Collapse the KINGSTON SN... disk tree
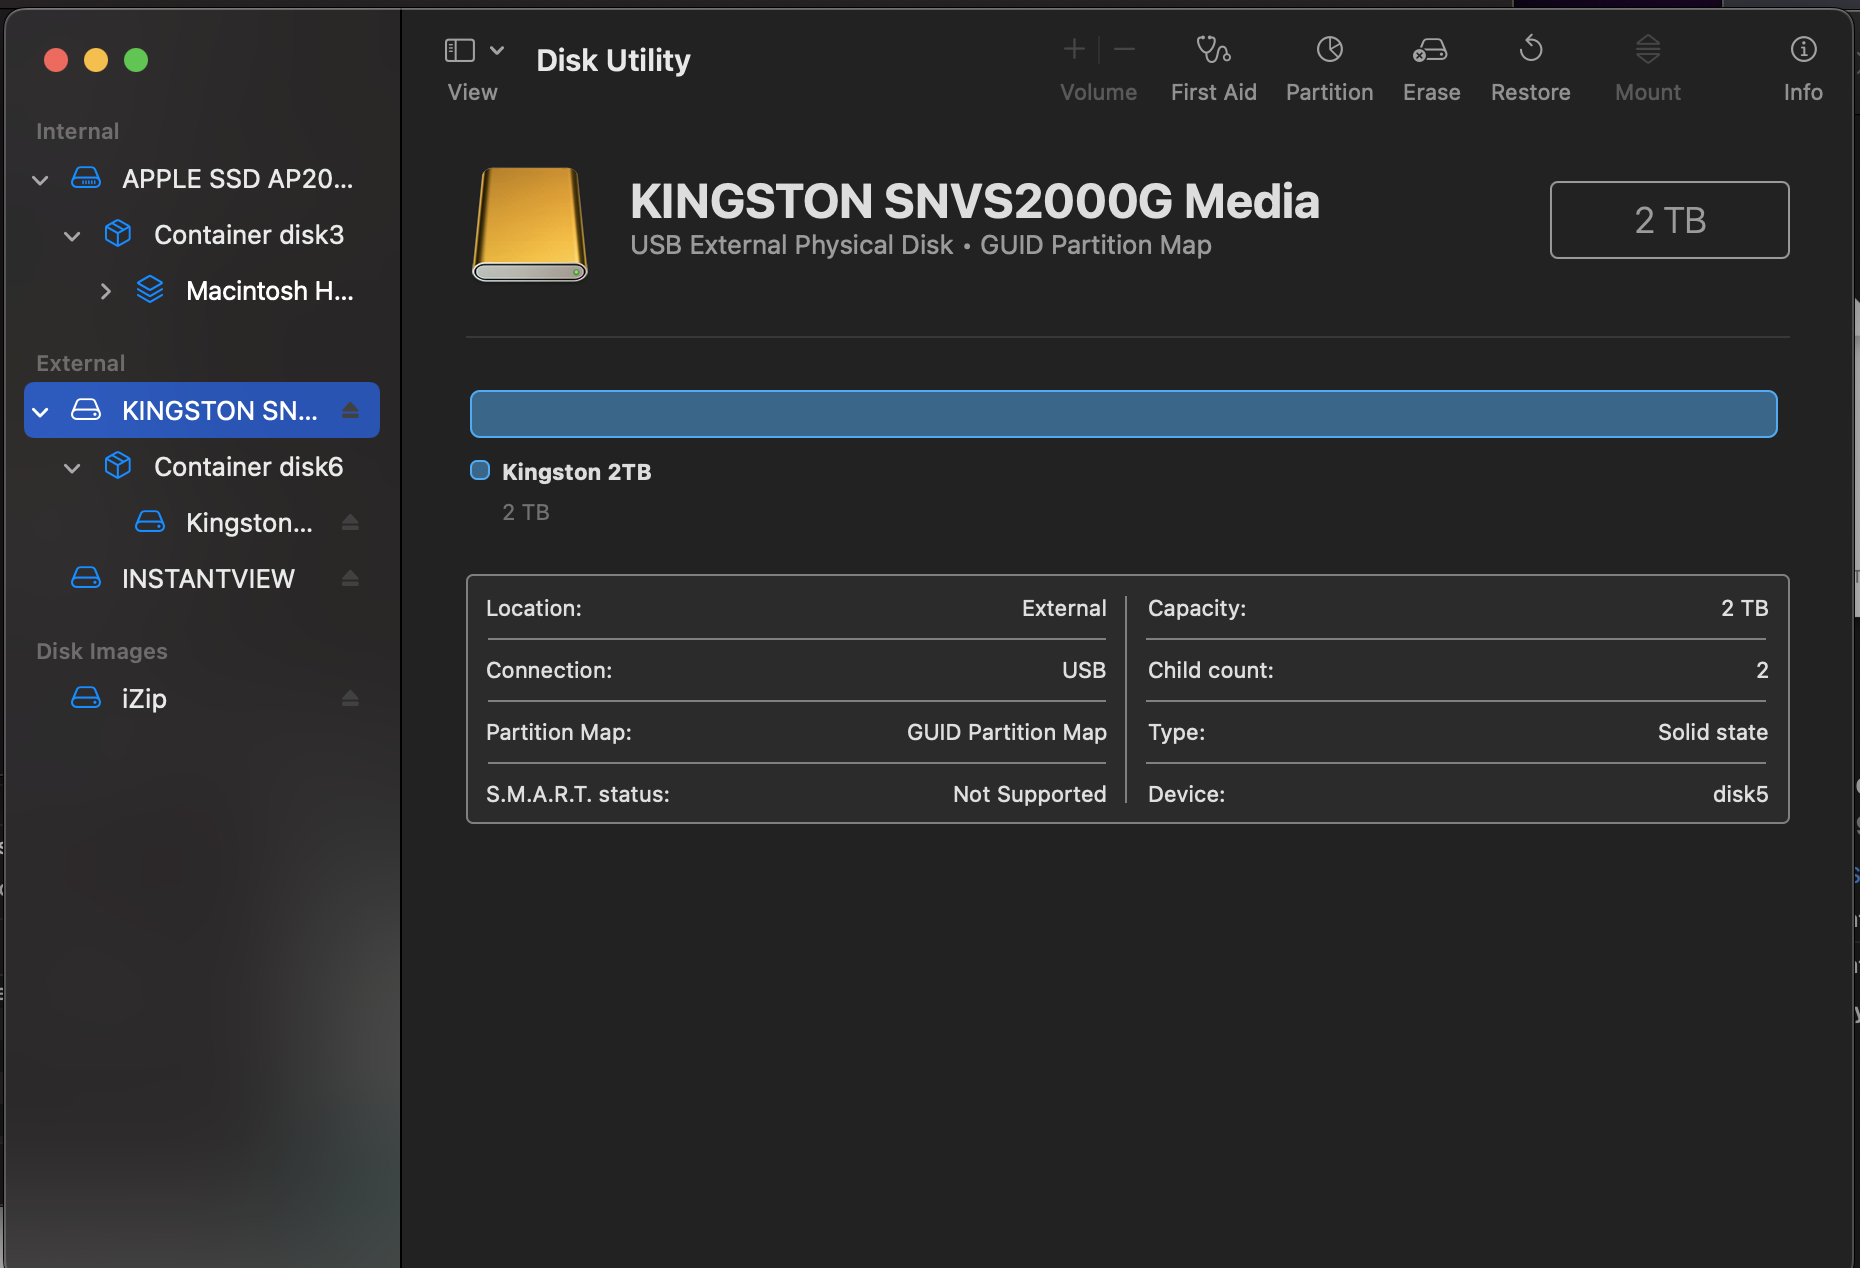Screen dimensions: 1860x1268 [x=40, y=412]
